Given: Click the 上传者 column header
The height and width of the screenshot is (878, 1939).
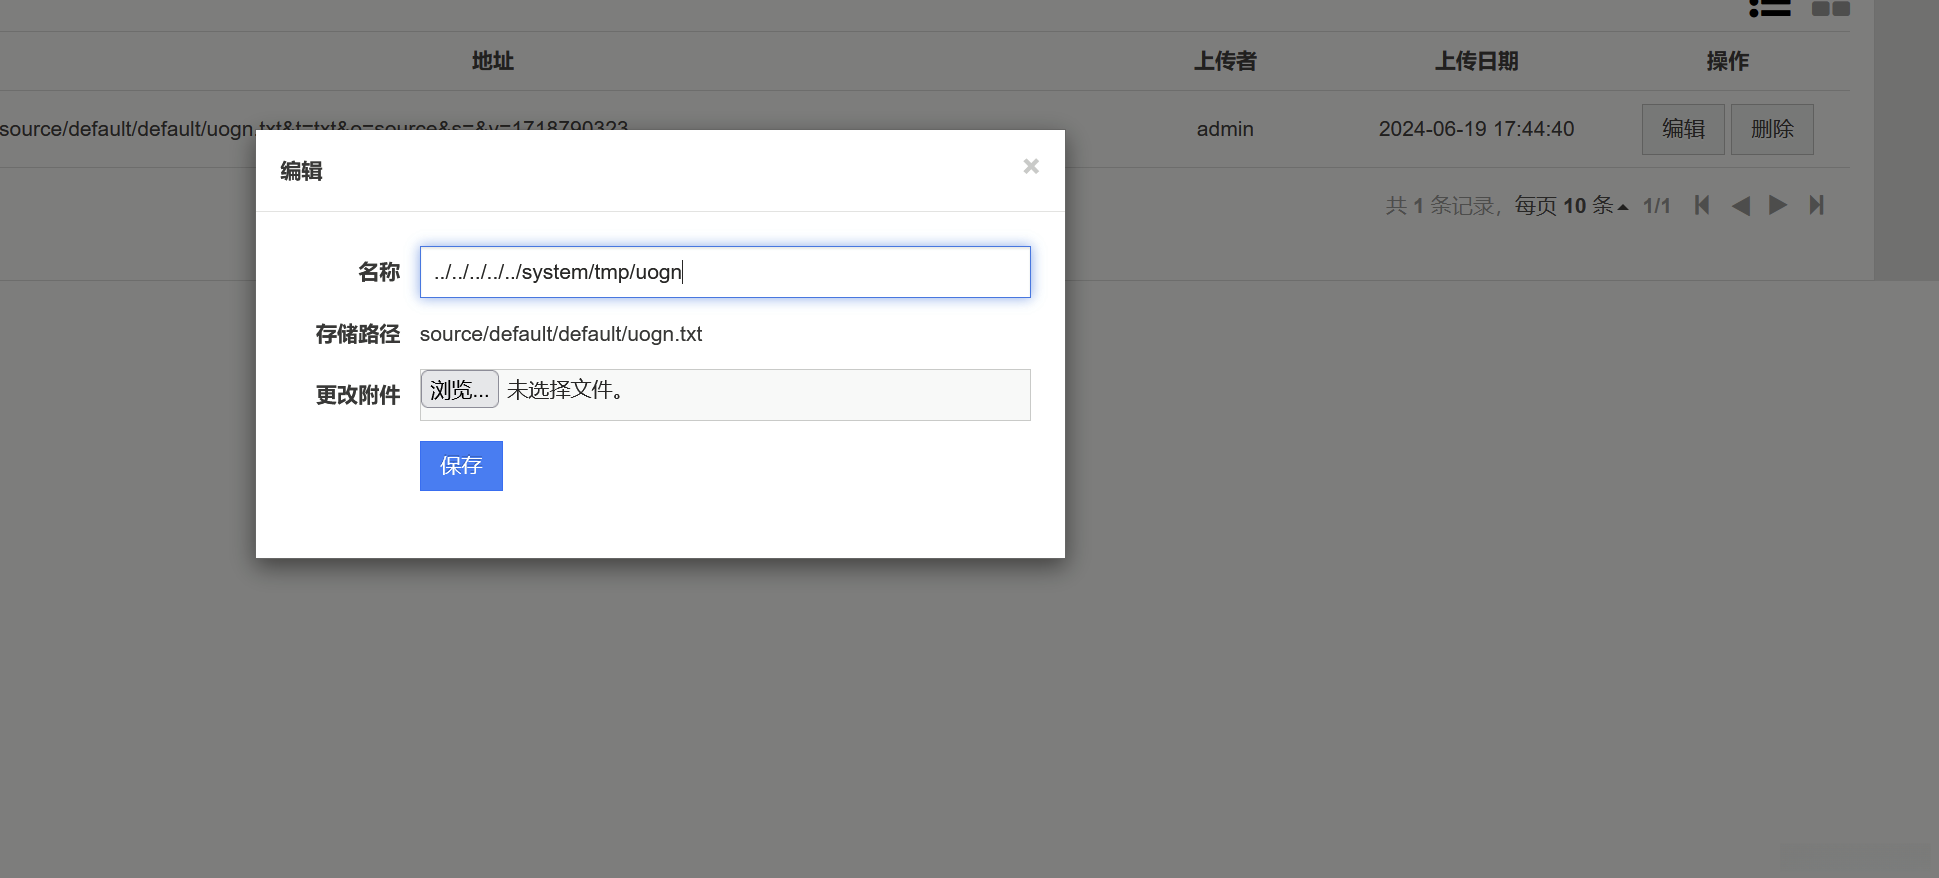Looking at the screenshot, I should [x=1225, y=61].
